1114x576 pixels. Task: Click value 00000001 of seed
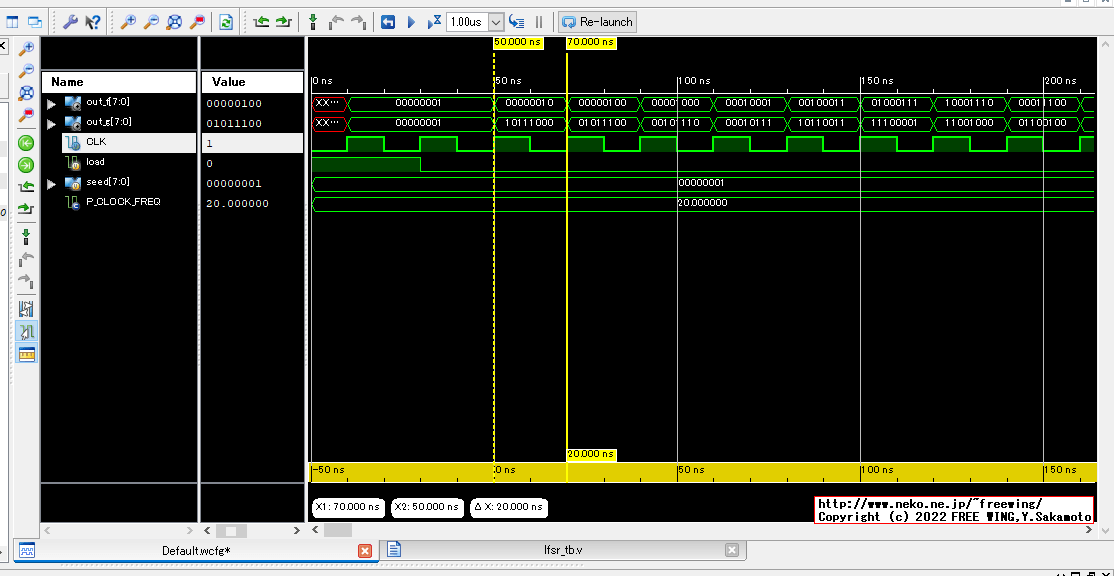tap(234, 184)
